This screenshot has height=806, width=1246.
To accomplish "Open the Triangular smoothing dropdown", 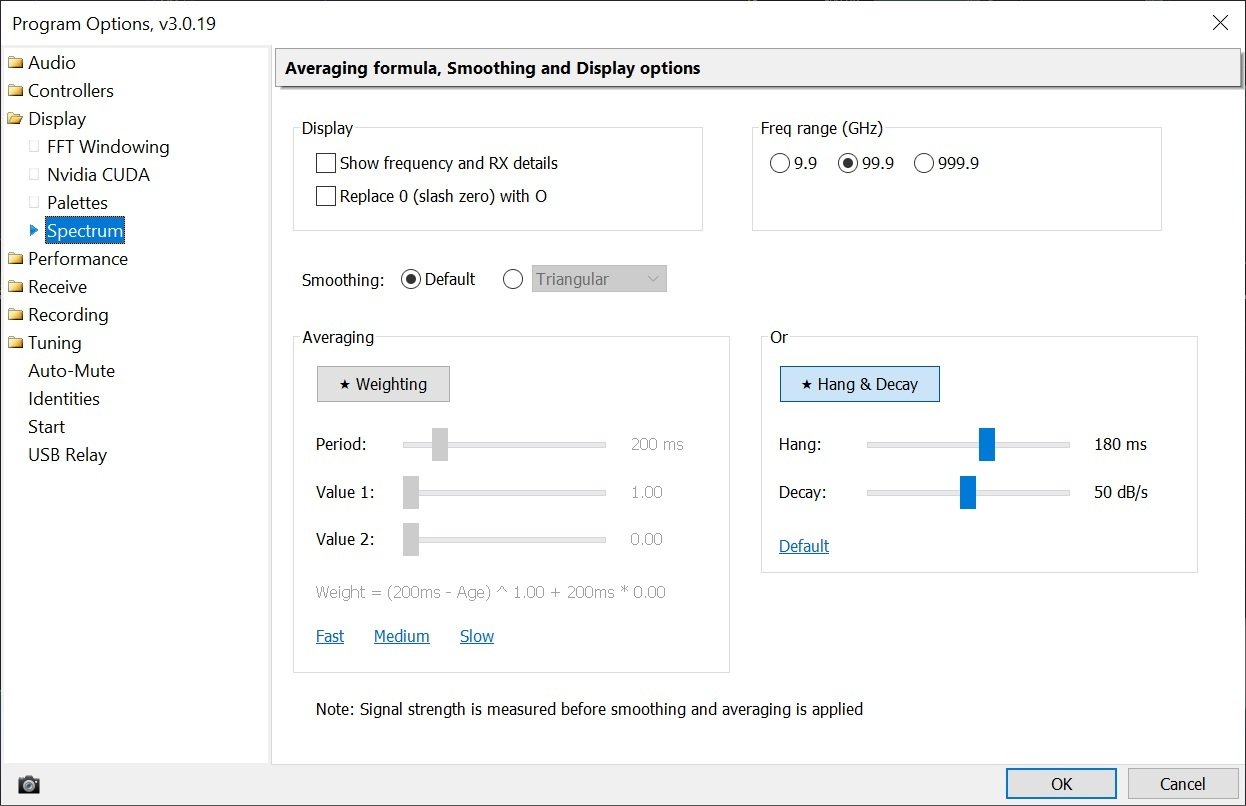I will (599, 279).
